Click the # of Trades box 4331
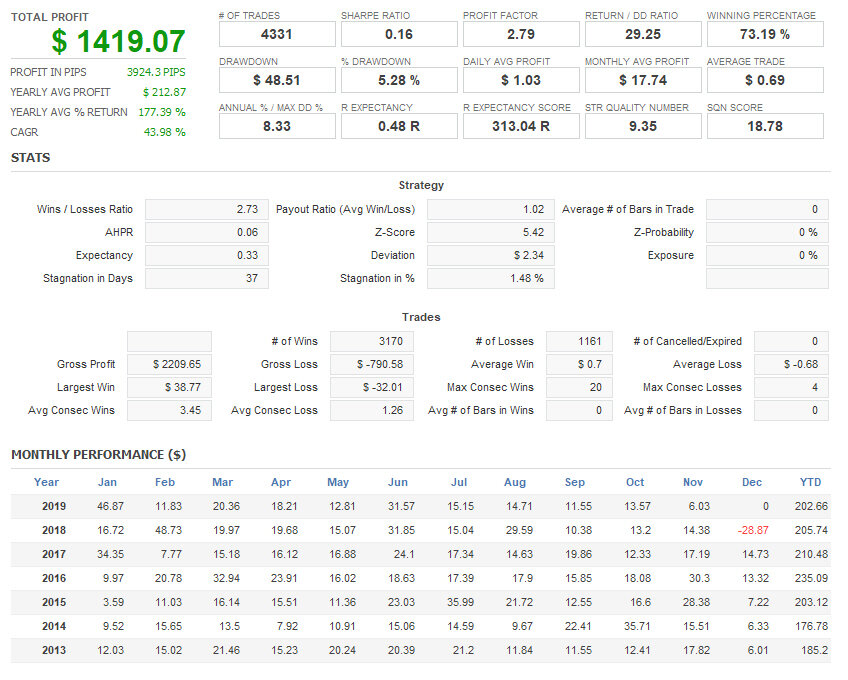The image size is (848, 680). coord(277,34)
